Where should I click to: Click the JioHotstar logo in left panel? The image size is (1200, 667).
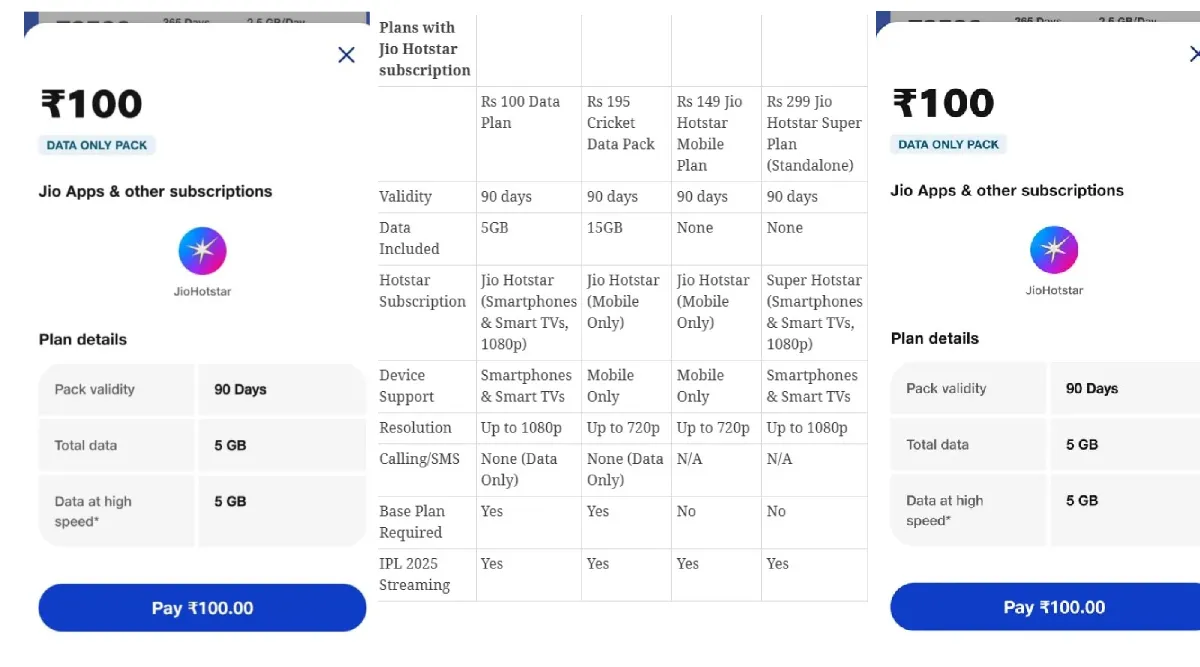tap(202, 251)
